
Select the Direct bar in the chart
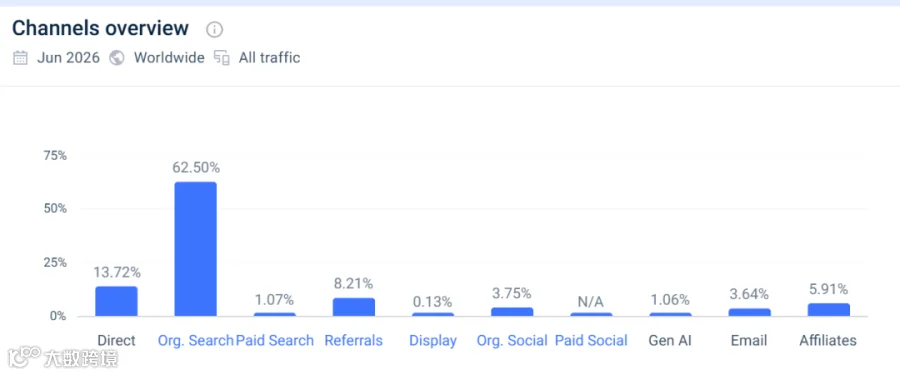pos(117,301)
